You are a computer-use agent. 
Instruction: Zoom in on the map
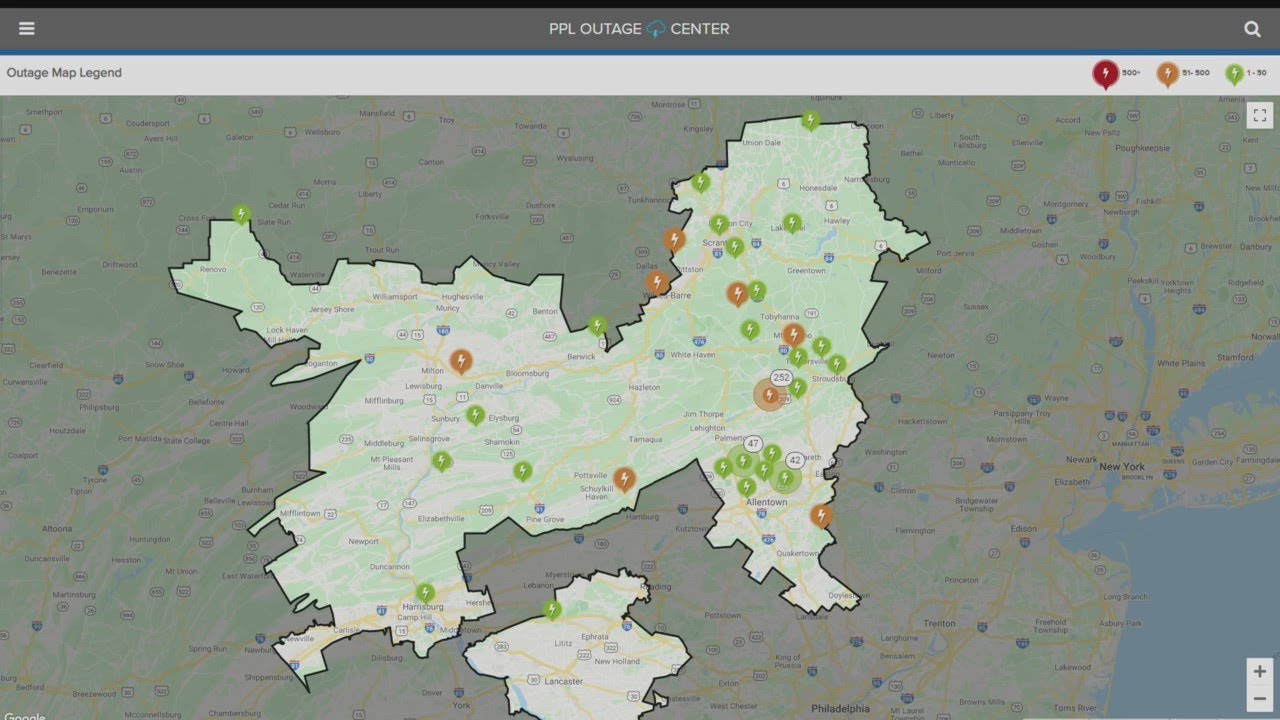pyautogui.click(x=1259, y=671)
